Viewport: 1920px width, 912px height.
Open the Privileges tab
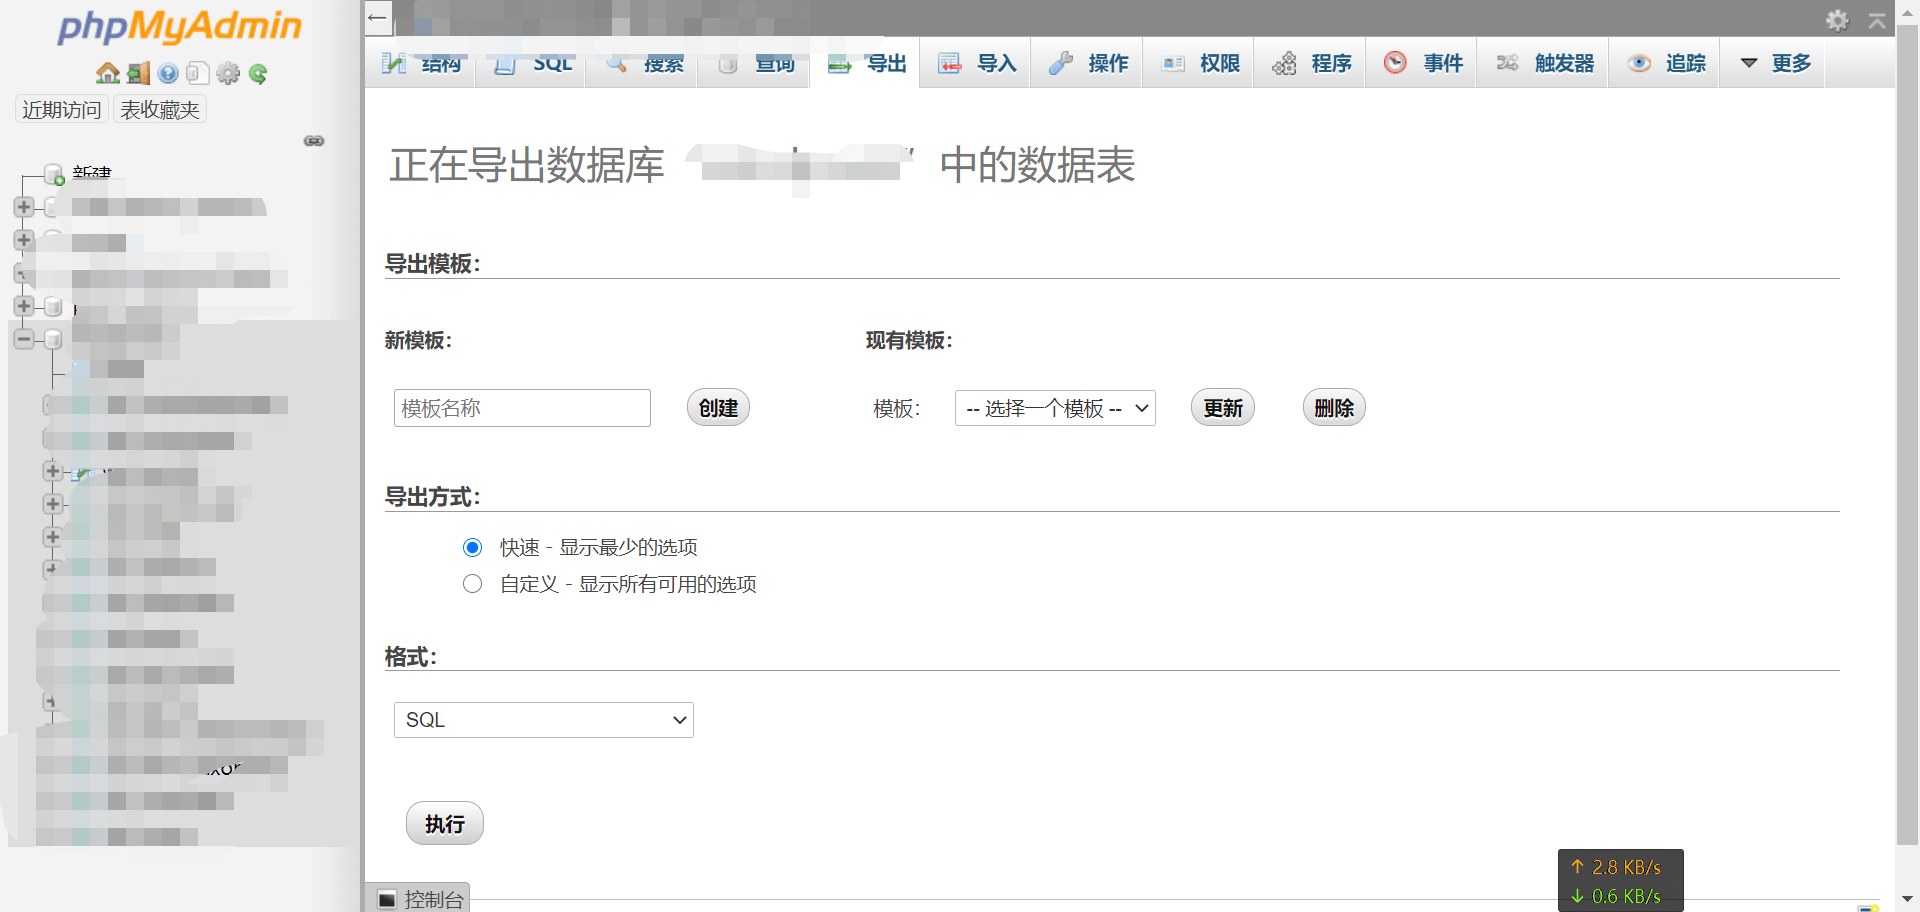[1200, 63]
